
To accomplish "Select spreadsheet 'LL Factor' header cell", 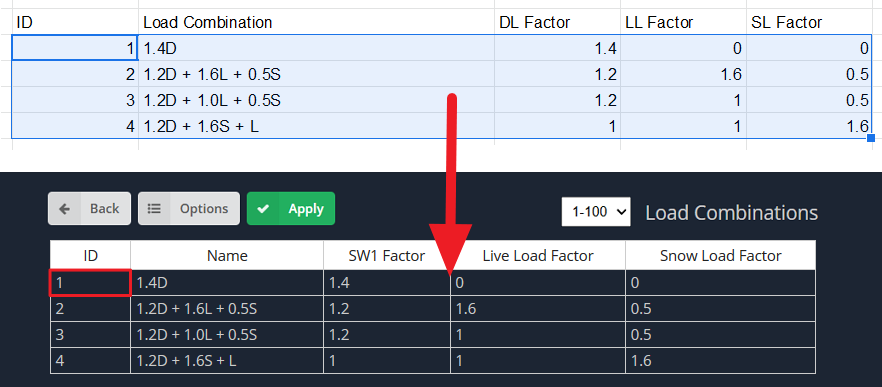I will click(683, 22).
